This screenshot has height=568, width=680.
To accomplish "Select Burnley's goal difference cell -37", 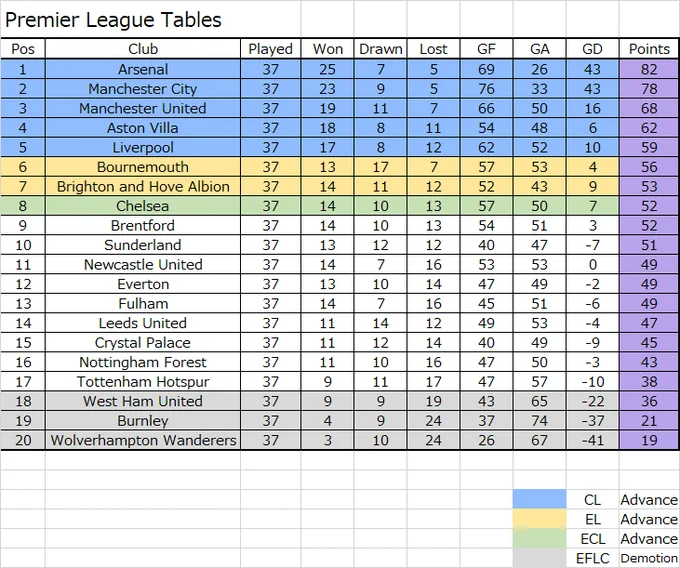I will pos(592,421).
